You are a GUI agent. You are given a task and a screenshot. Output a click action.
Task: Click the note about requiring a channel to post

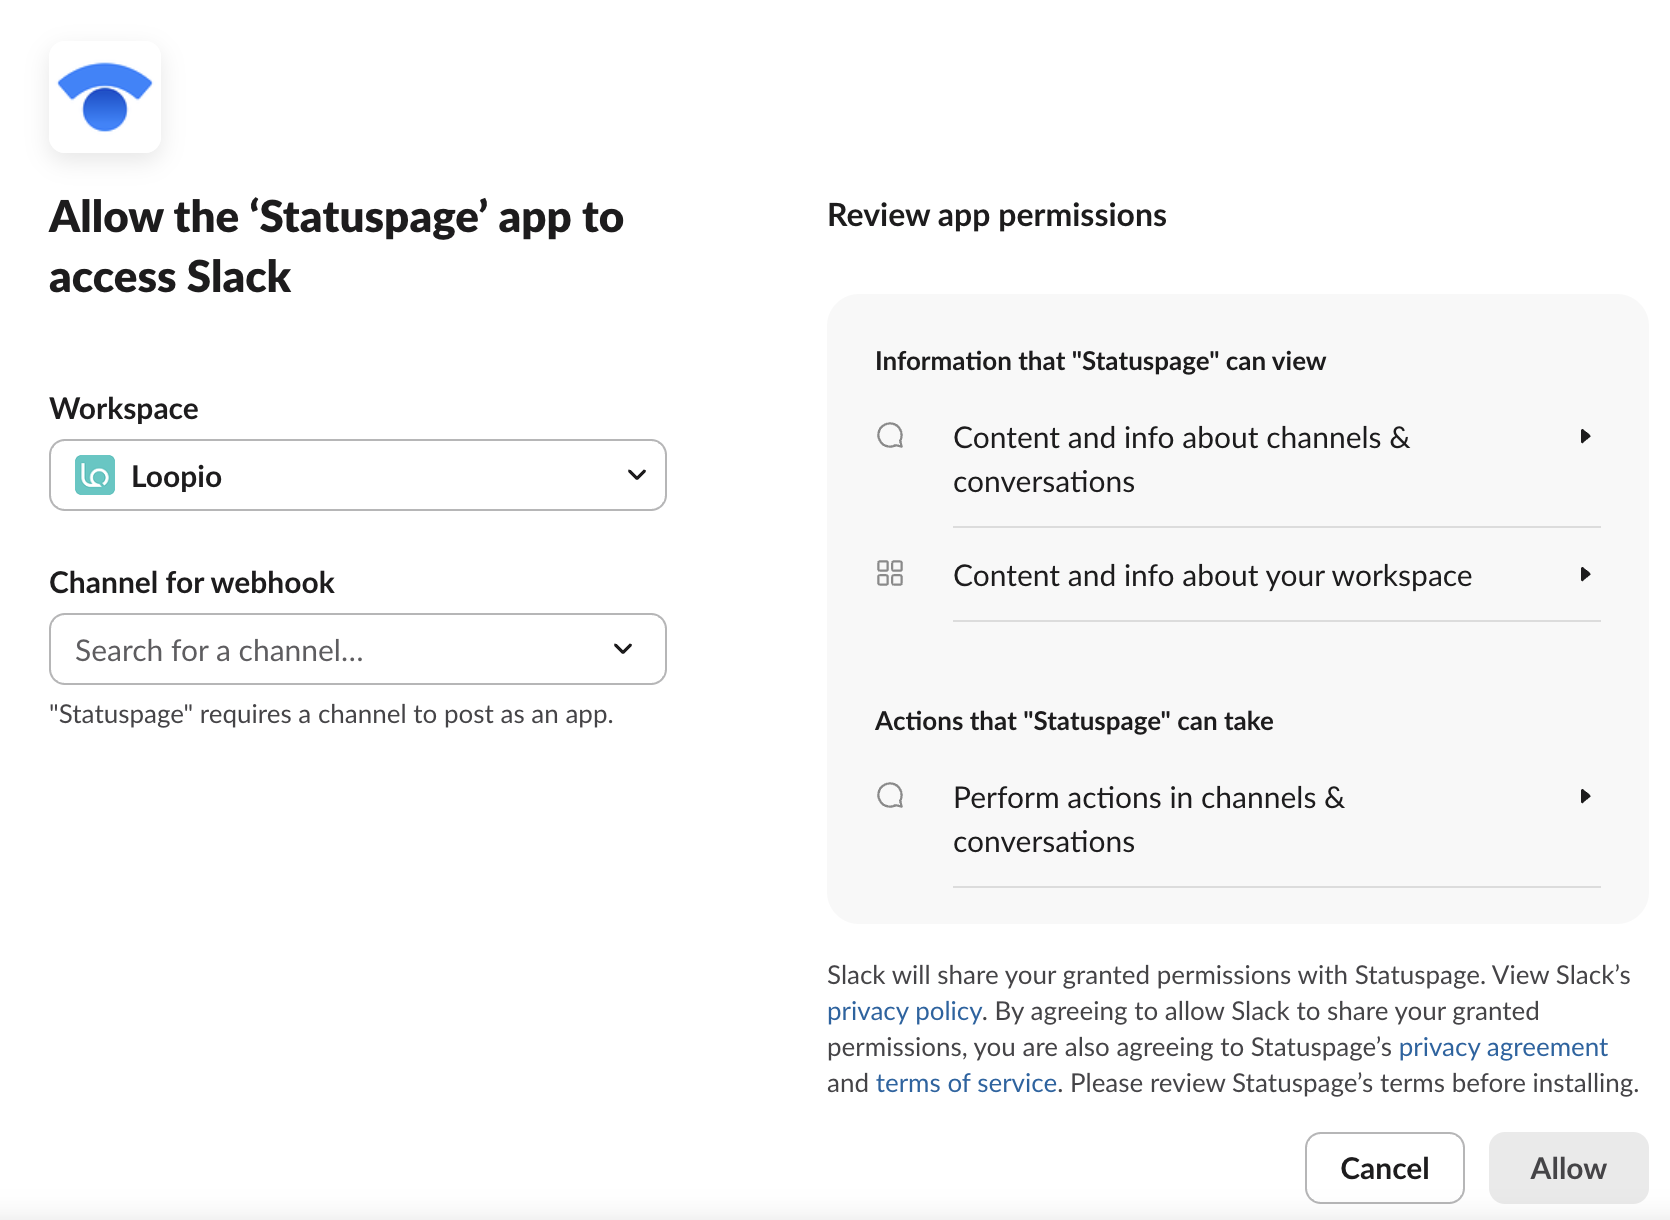(331, 714)
